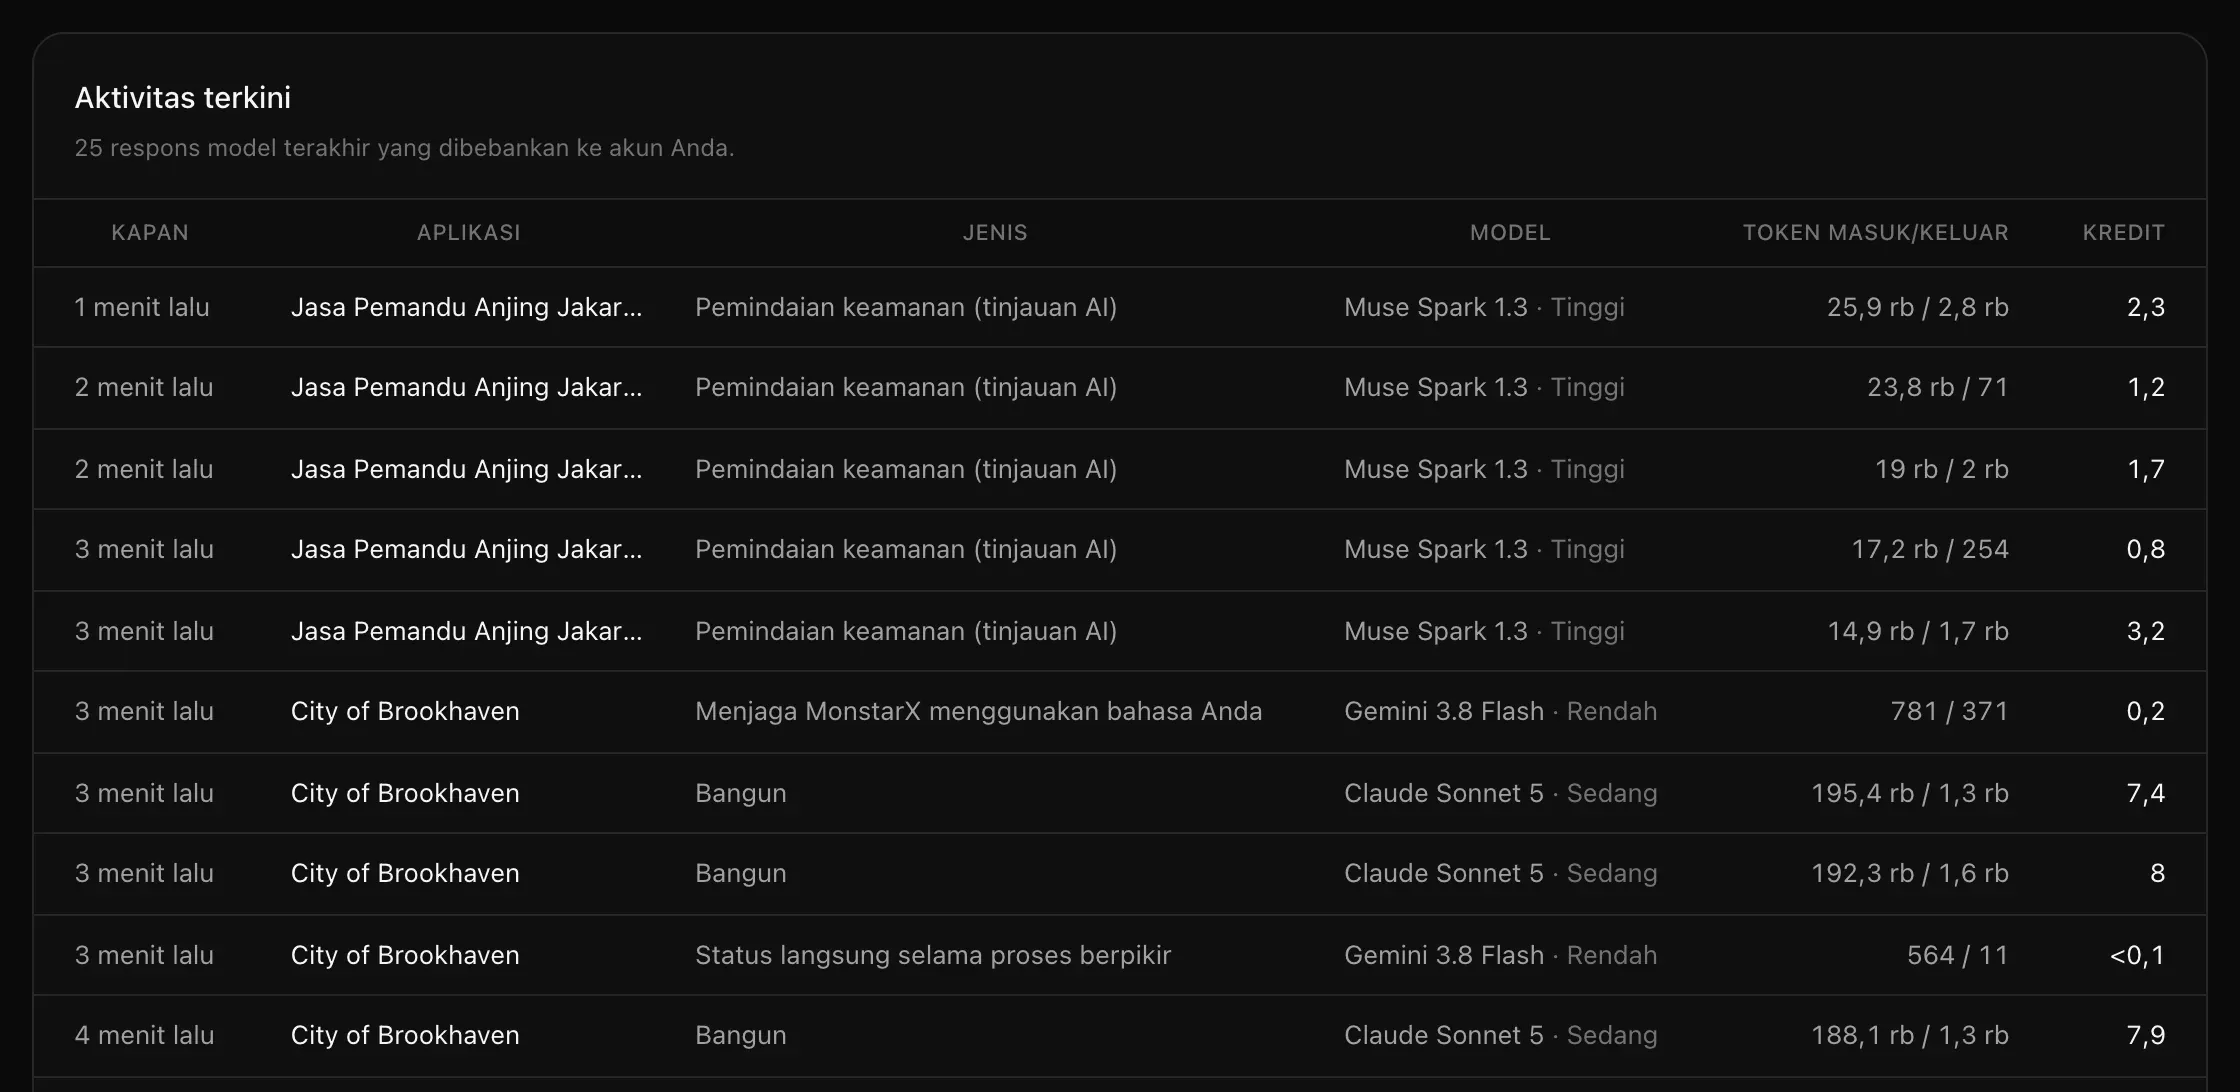
Task: Click the TOKEN MASUK/KELUAR column header
Action: pyautogui.click(x=1876, y=233)
